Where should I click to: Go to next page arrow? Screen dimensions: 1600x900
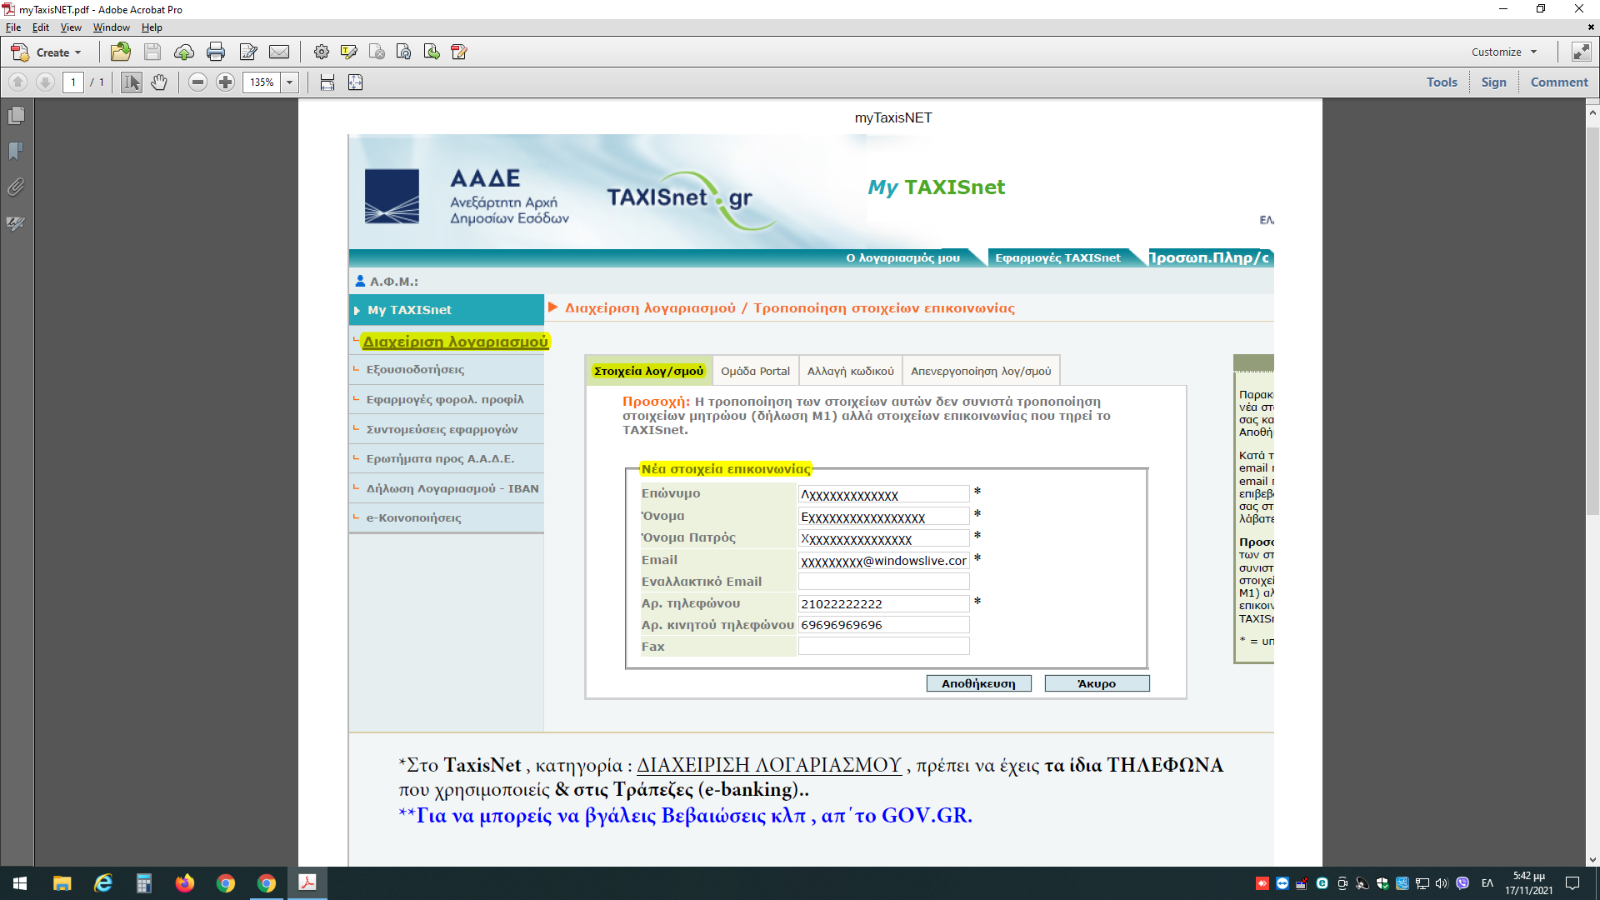point(45,82)
